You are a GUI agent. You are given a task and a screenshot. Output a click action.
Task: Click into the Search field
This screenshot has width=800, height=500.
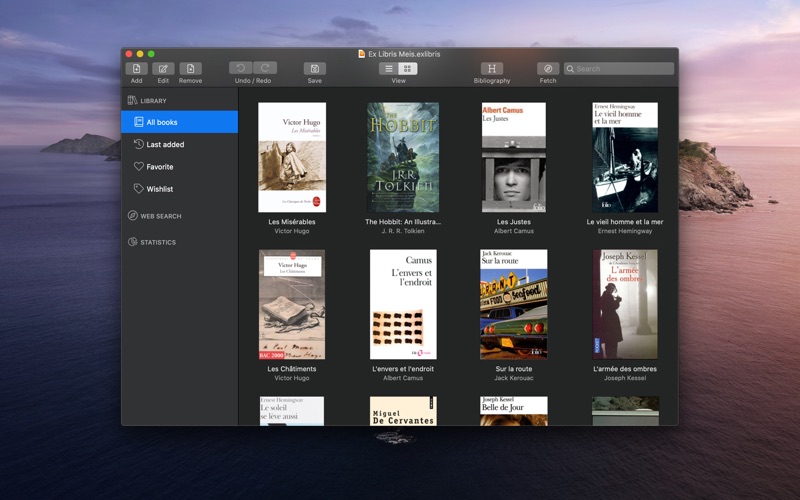[619, 68]
